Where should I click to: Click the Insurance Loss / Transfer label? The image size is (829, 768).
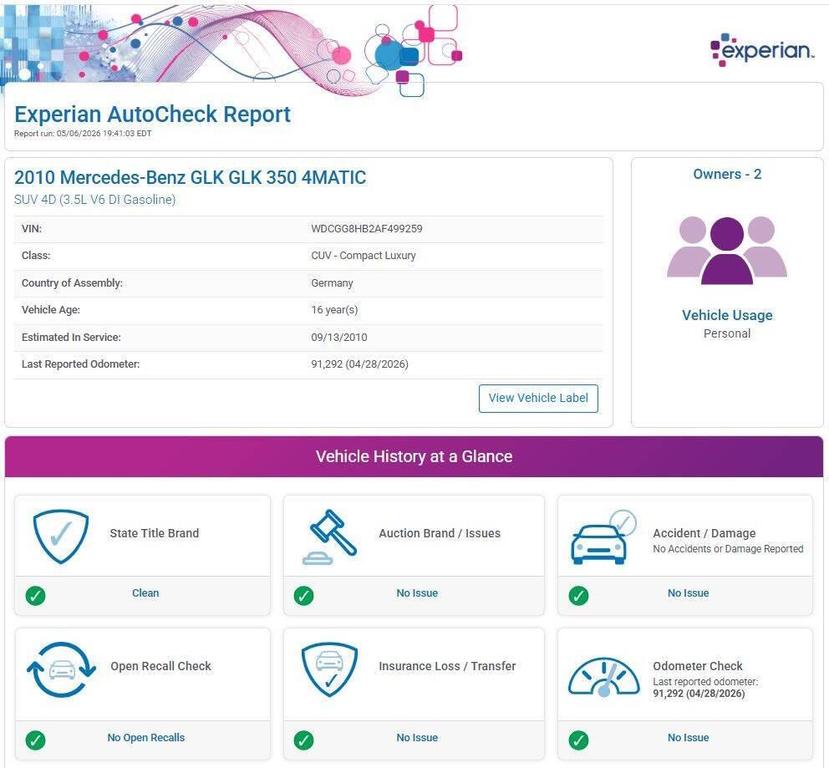click(447, 666)
